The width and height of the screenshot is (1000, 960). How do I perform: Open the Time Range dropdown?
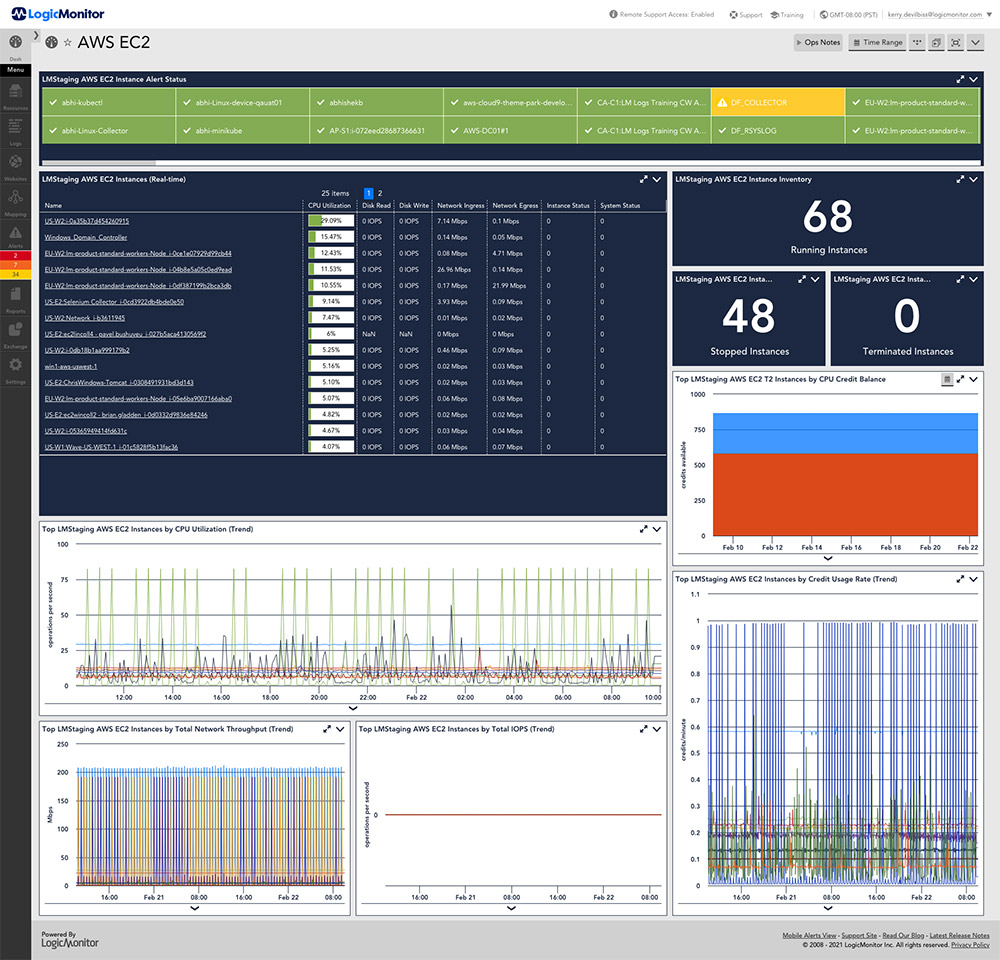tap(877, 42)
